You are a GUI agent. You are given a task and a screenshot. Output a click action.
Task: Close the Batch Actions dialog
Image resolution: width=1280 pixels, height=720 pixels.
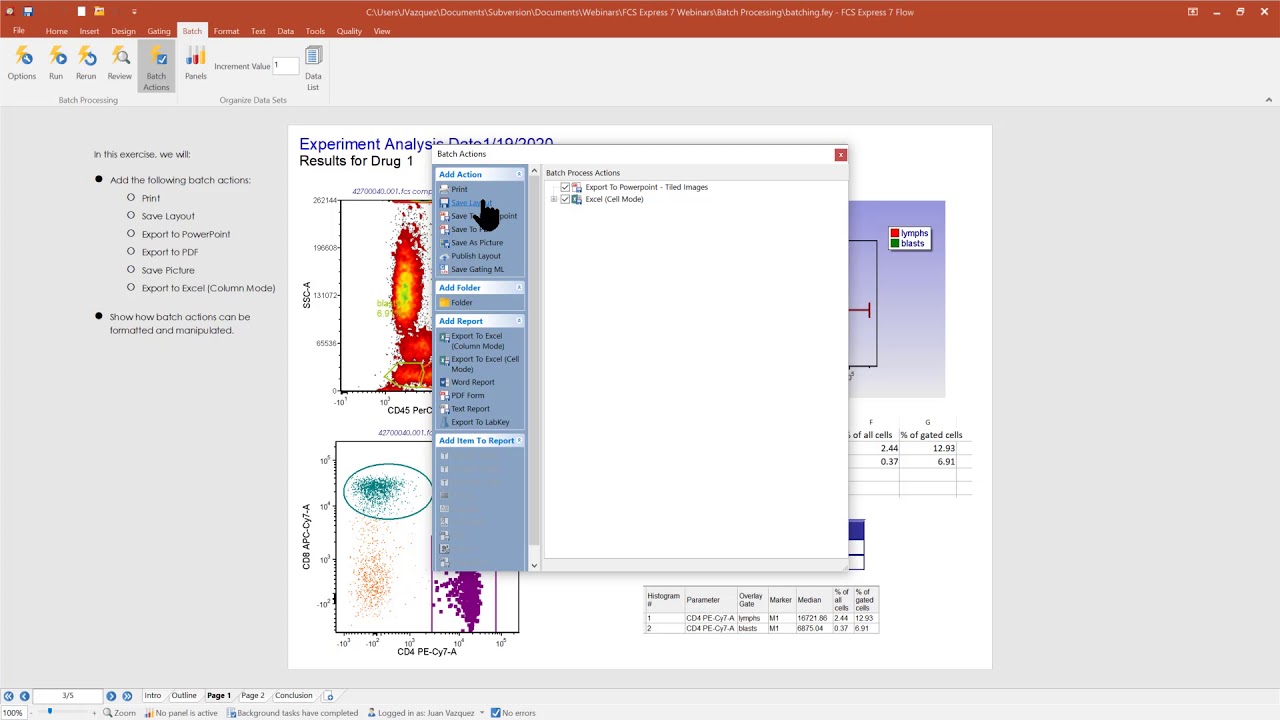click(x=841, y=154)
